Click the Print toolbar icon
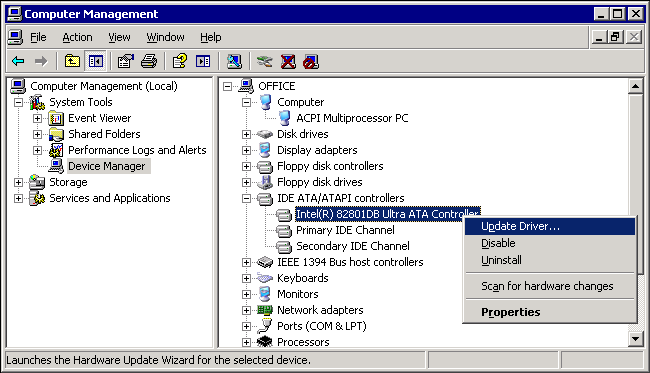The height and width of the screenshot is (373, 650). [x=149, y=61]
